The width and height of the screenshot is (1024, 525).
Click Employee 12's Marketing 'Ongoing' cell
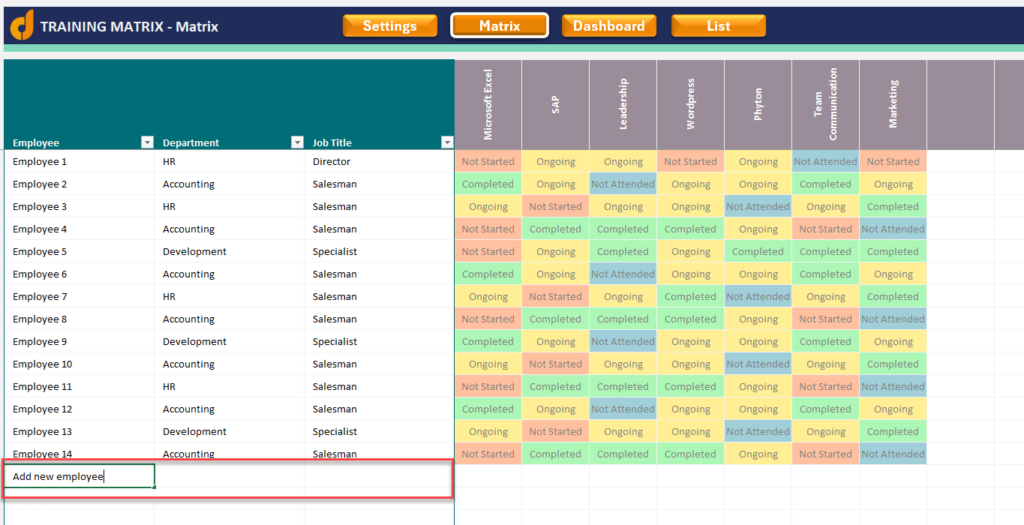(893, 409)
